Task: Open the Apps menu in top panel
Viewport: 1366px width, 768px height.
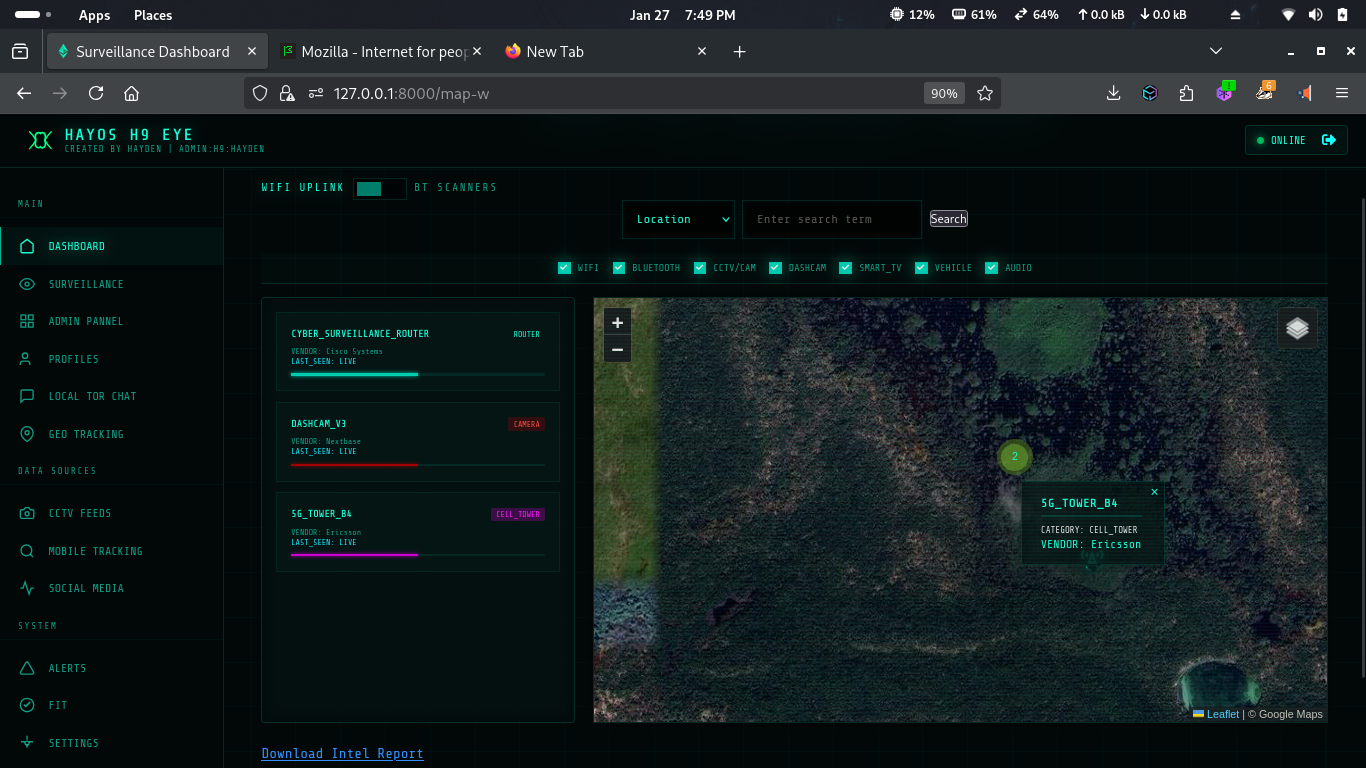Action: click(94, 15)
